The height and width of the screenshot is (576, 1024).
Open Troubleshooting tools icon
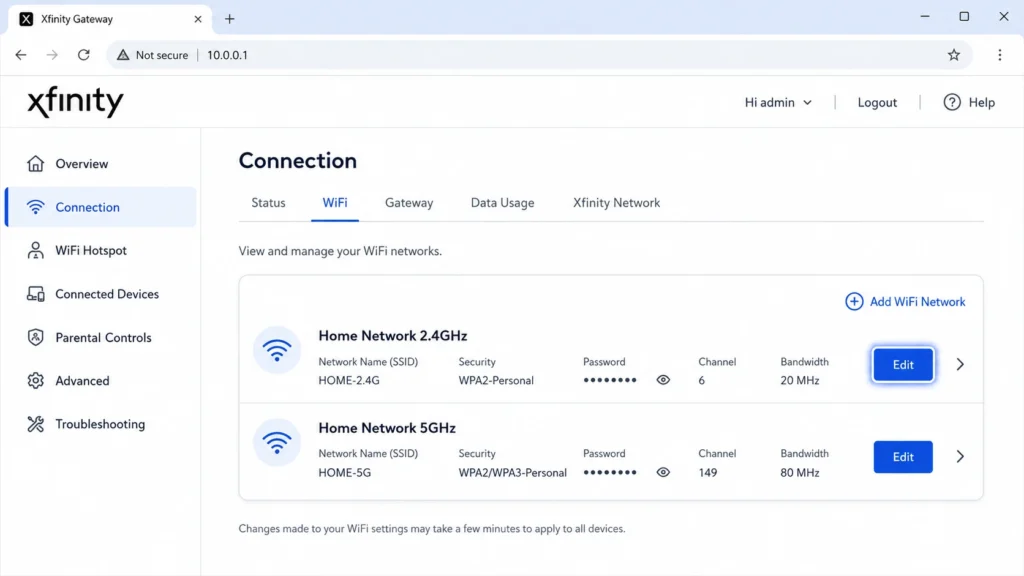coord(35,424)
